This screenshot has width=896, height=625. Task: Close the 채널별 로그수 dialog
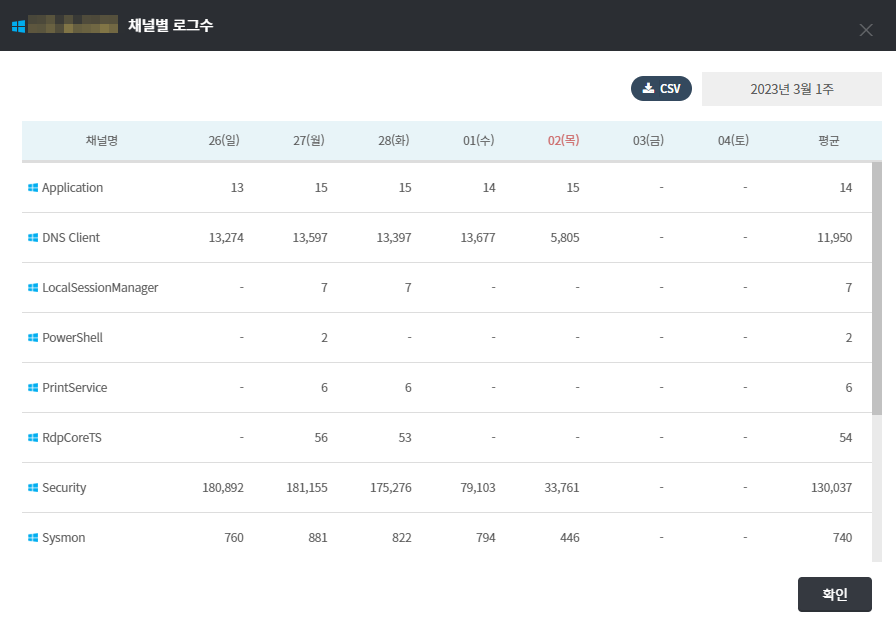point(866,30)
